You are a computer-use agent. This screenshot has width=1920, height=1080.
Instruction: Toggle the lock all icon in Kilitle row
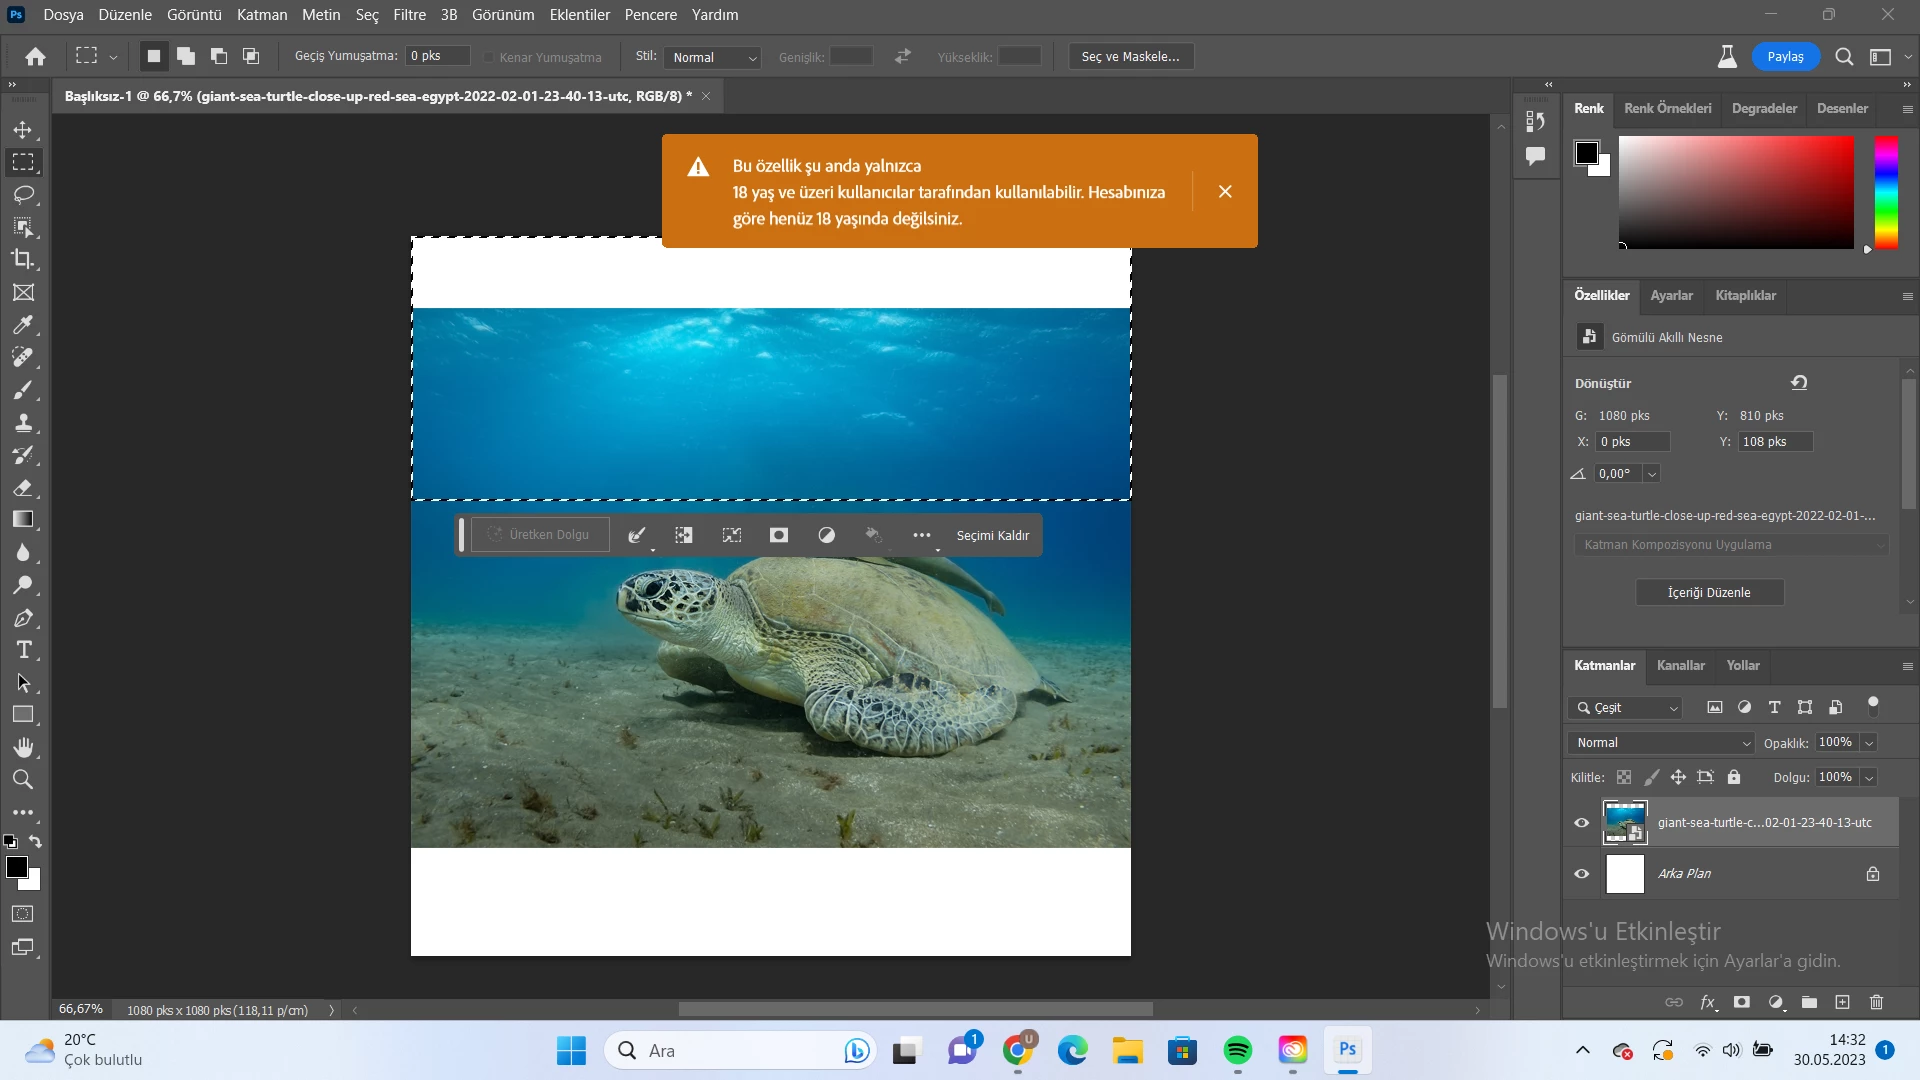coord(1734,777)
